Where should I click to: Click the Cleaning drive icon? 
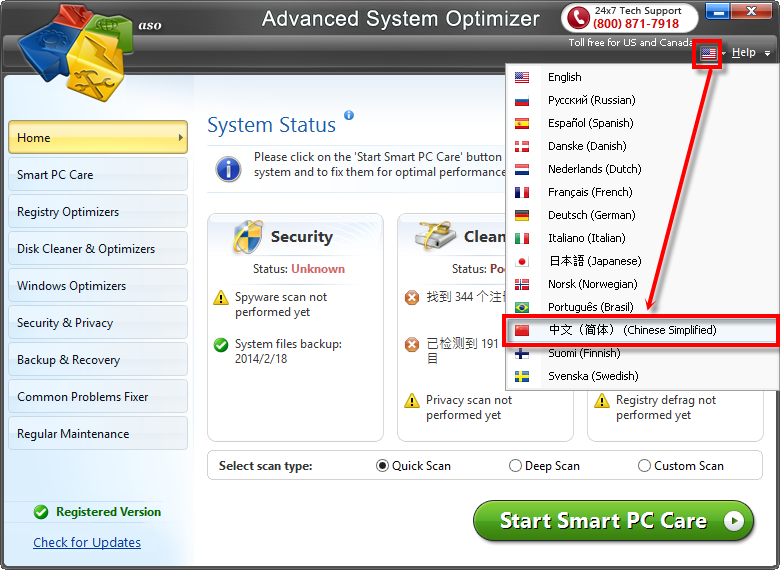436,236
